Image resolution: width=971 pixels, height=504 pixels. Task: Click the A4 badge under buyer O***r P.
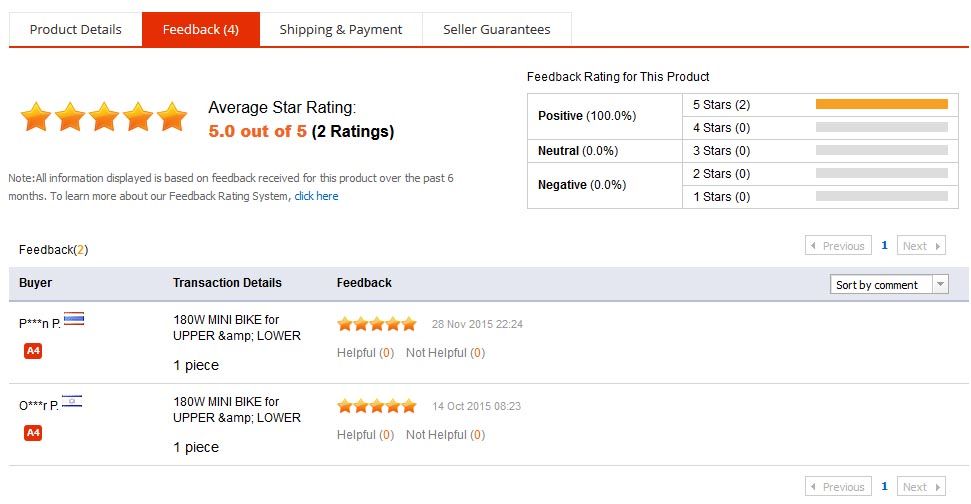tap(33, 433)
